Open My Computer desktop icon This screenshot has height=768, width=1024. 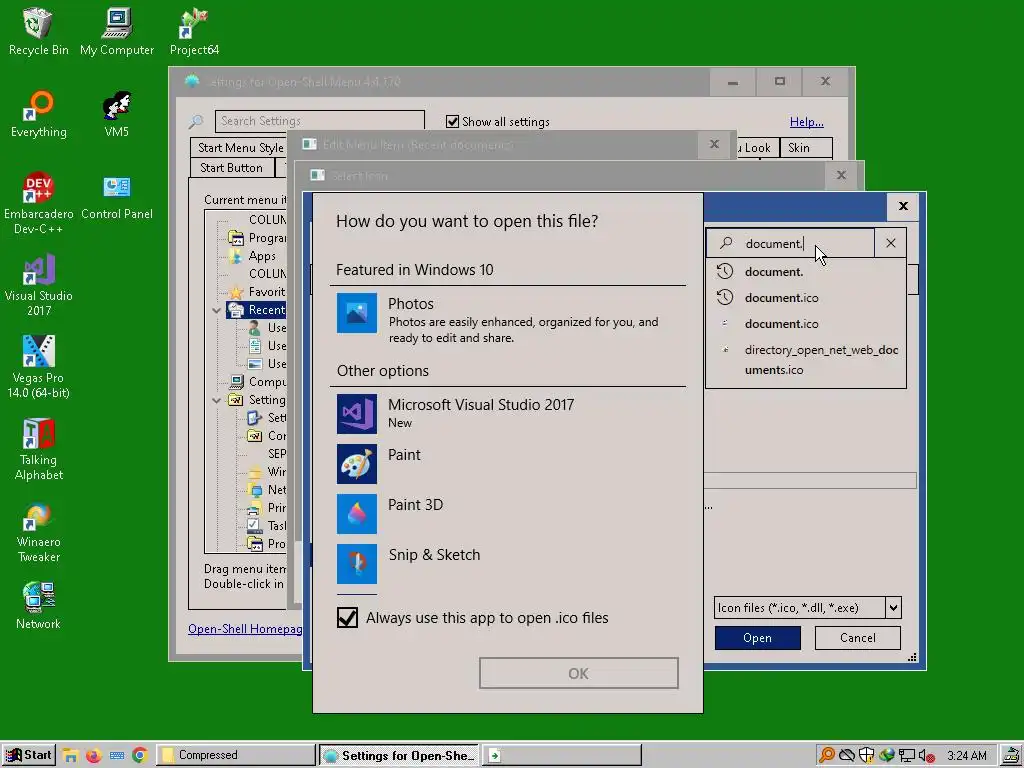(117, 31)
